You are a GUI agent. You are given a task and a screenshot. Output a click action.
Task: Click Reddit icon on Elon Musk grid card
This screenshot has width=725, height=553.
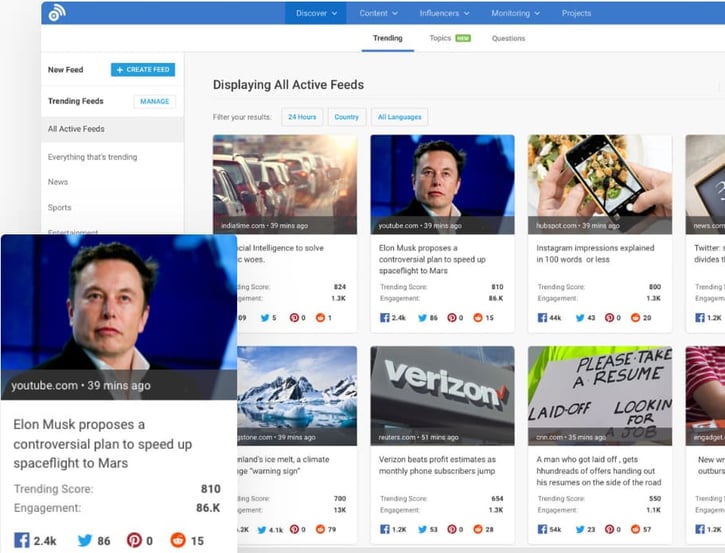(x=478, y=318)
